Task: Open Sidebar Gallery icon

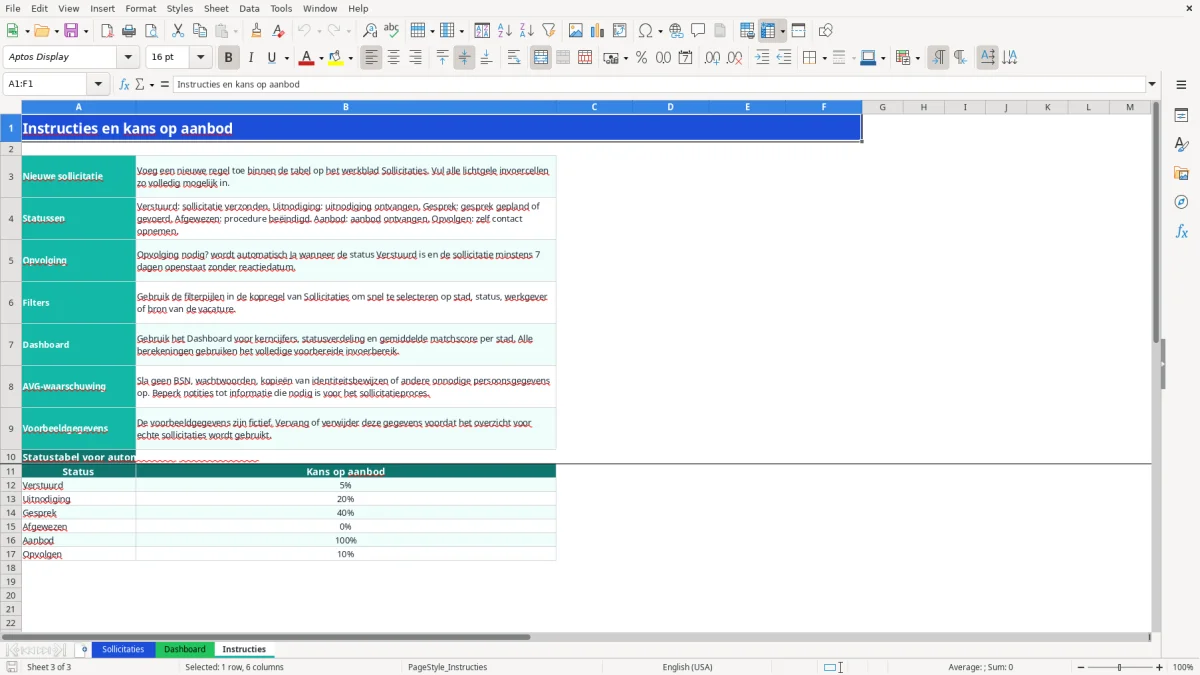Action: [1181, 173]
